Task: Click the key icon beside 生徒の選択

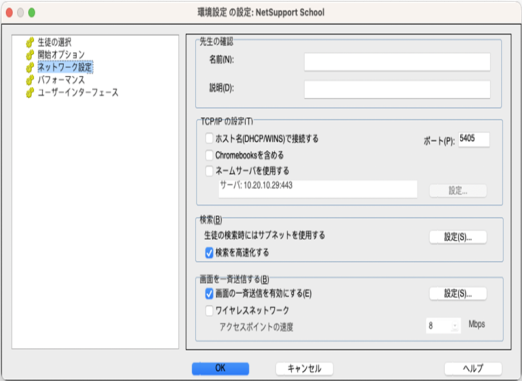Action: [30, 43]
